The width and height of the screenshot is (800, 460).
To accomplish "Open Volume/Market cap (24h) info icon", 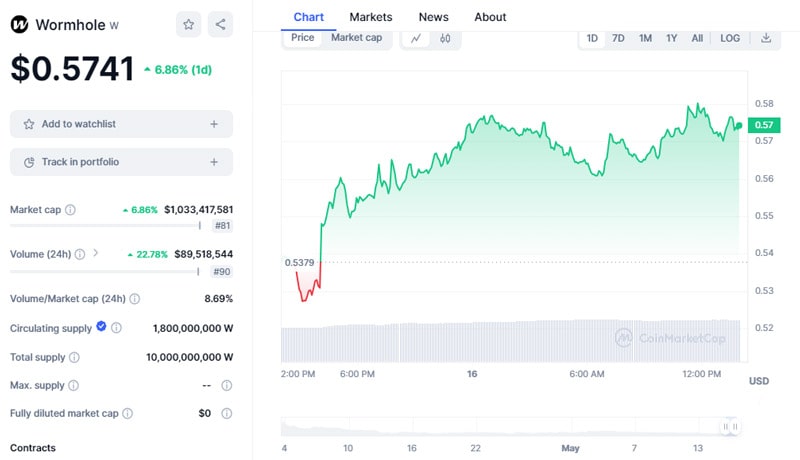I will [x=135, y=299].
